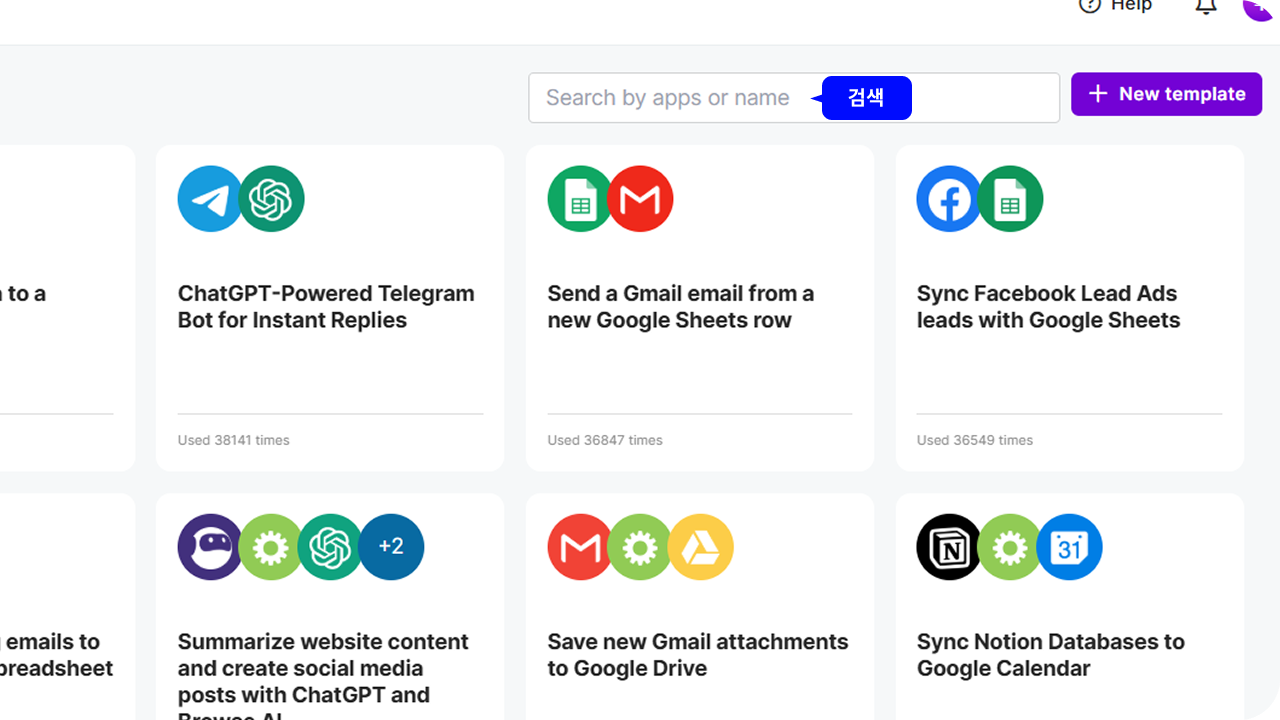Click the ChatGPT icon on the Summarize website content card
1280x720 pixels.
[x=330, y=547]
